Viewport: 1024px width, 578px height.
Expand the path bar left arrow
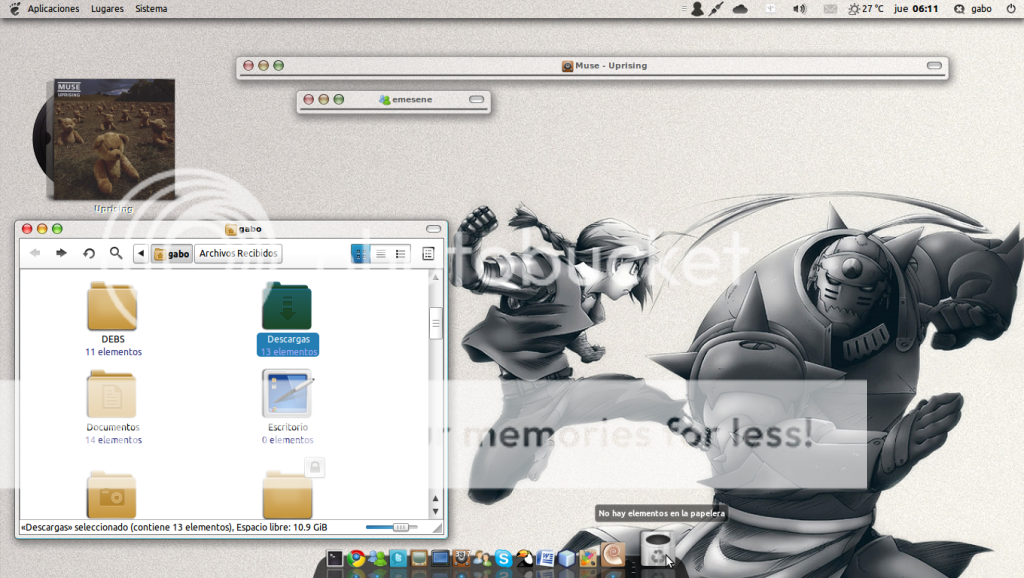tap(140, 254)
